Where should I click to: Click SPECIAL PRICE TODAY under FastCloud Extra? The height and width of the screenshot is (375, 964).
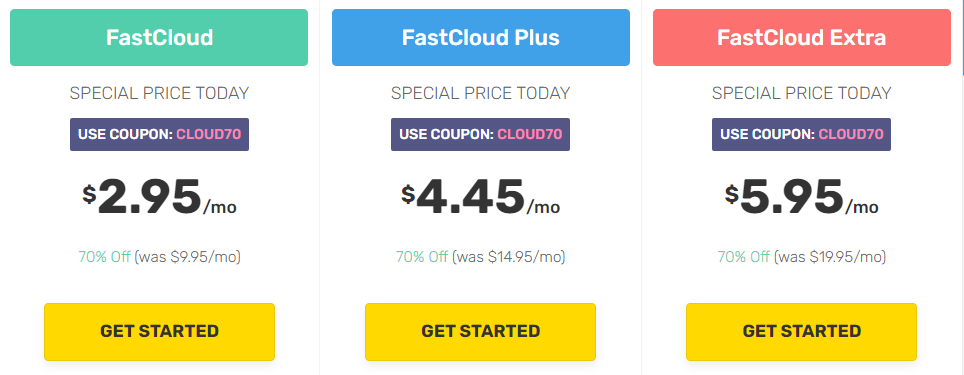click(801, 93)
